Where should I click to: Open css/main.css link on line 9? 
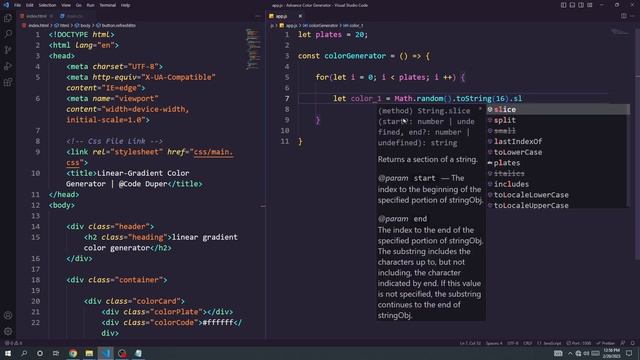click(213, 152)
